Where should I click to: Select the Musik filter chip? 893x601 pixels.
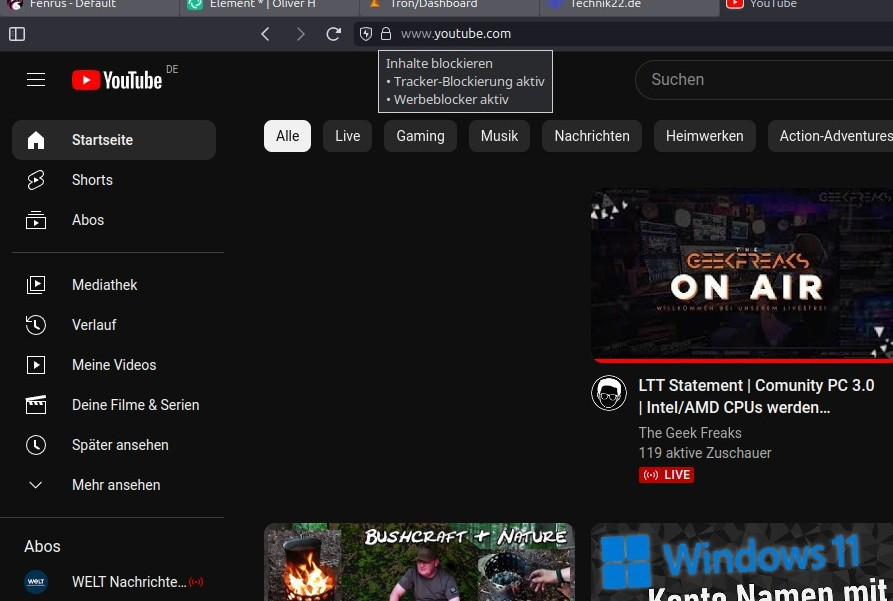[x=499, y=136]
